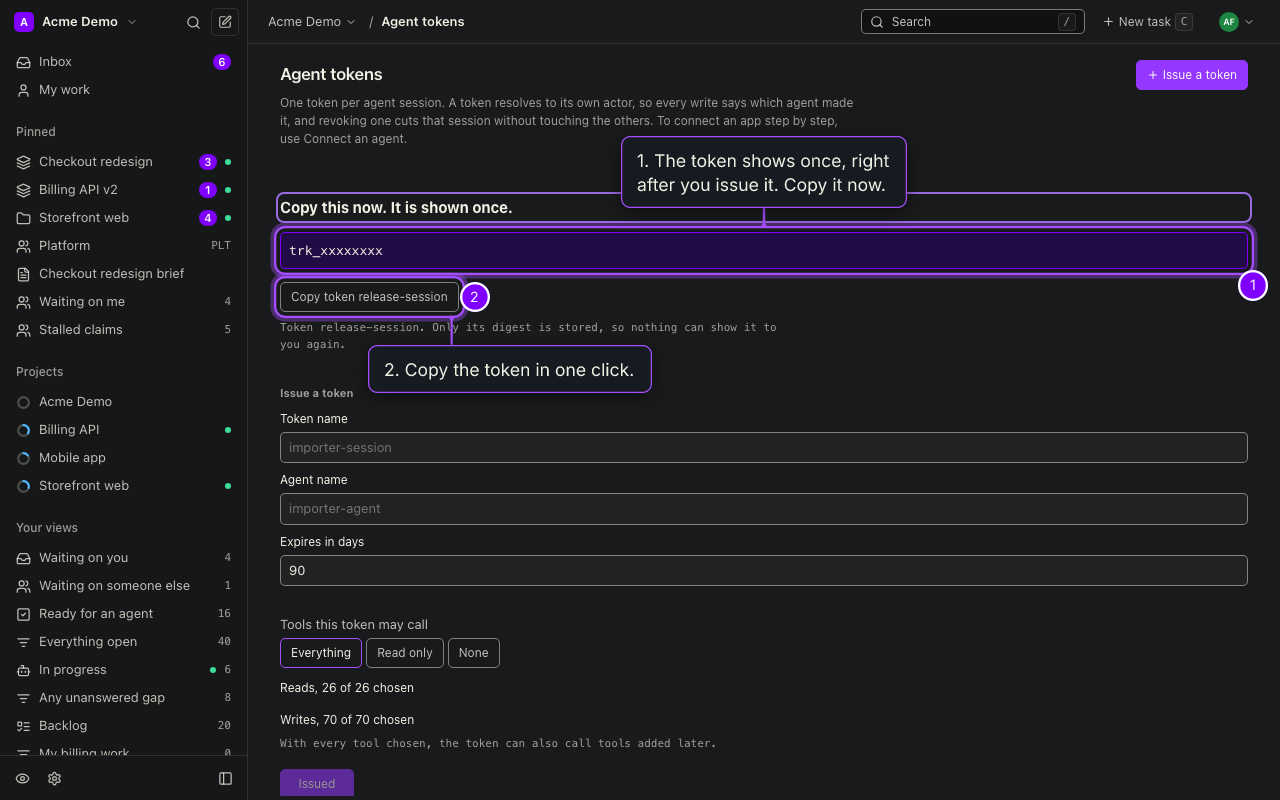Open the Any unanswered gap view

click(x=124, y=698)
